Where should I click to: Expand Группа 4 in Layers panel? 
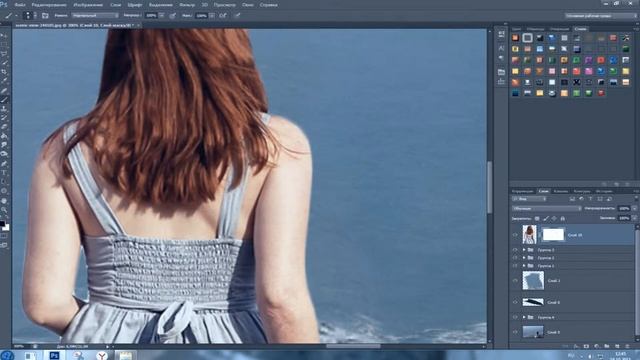524,317
